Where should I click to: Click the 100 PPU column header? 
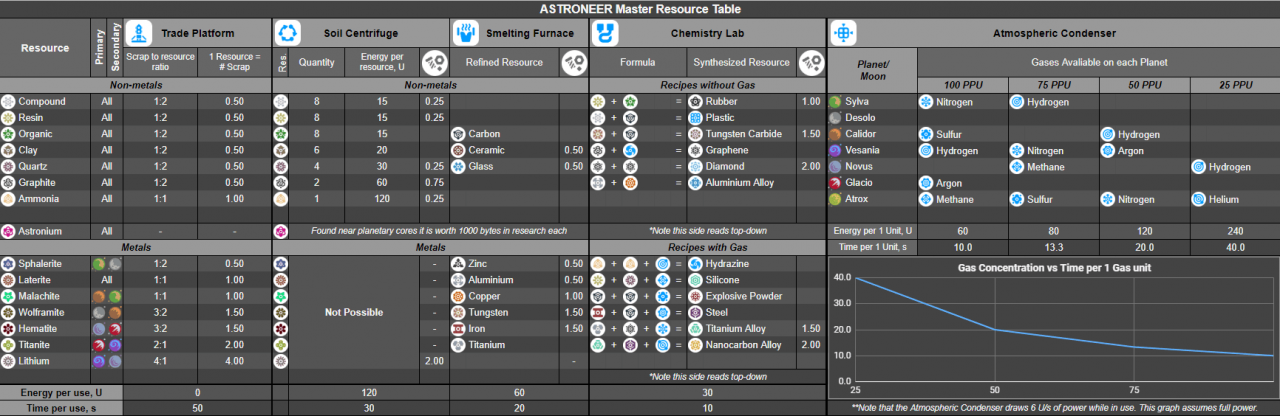tap(962, 83)
